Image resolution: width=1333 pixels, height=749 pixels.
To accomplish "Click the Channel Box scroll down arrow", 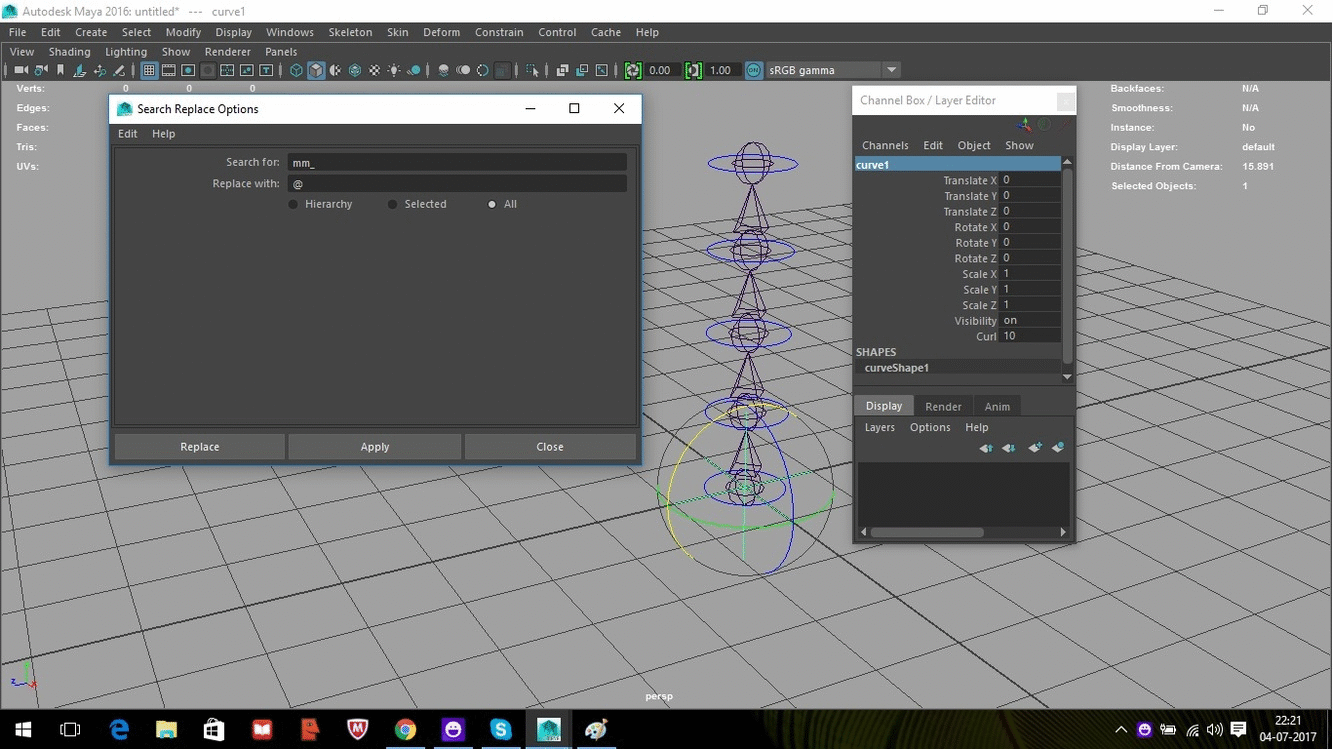I will pyautogui.click(x=1067, y=377).
